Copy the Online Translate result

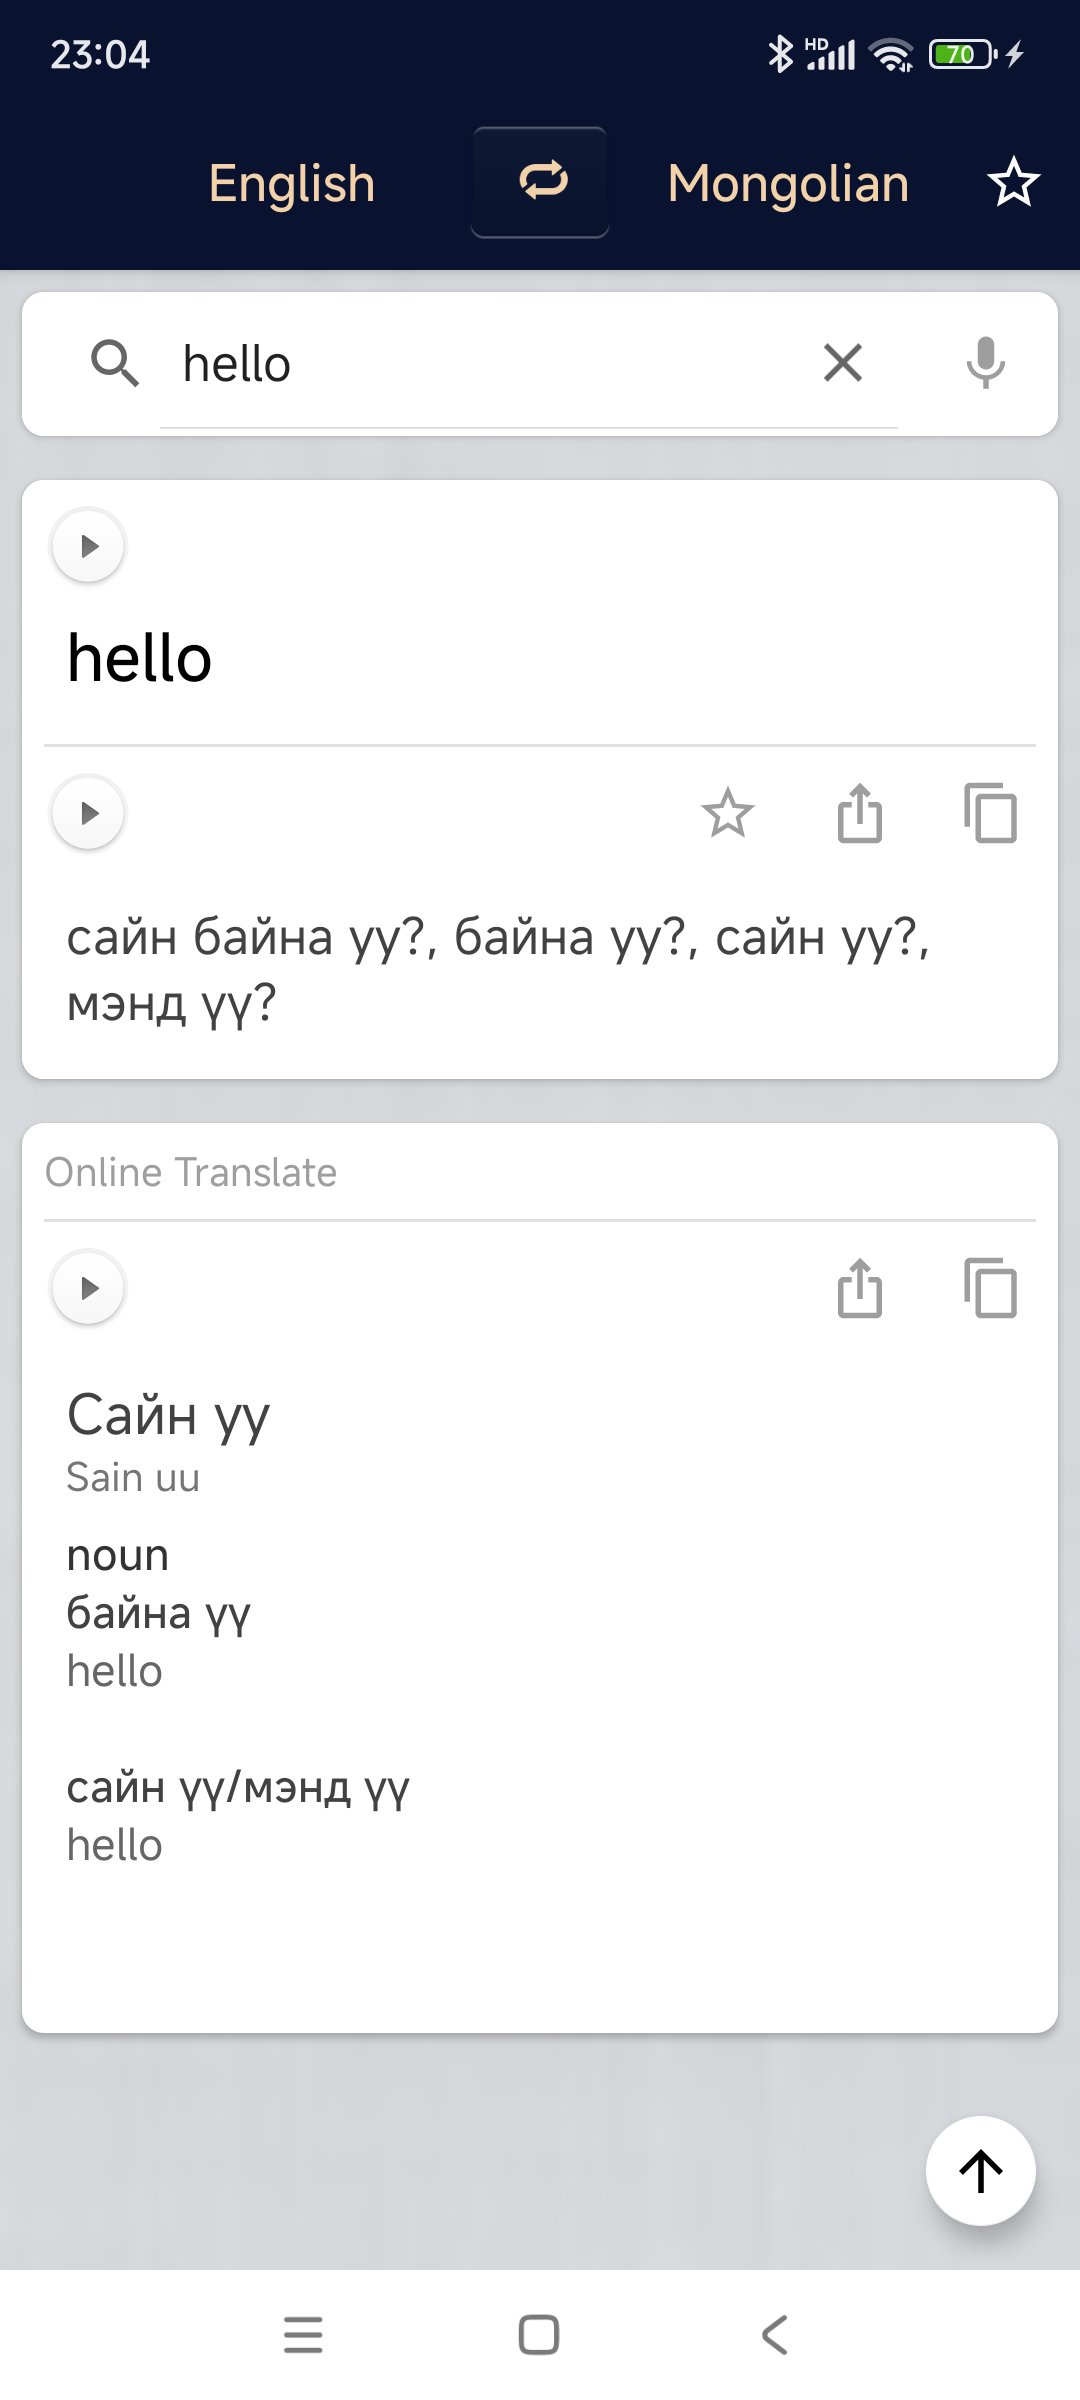pos(990,1288)
